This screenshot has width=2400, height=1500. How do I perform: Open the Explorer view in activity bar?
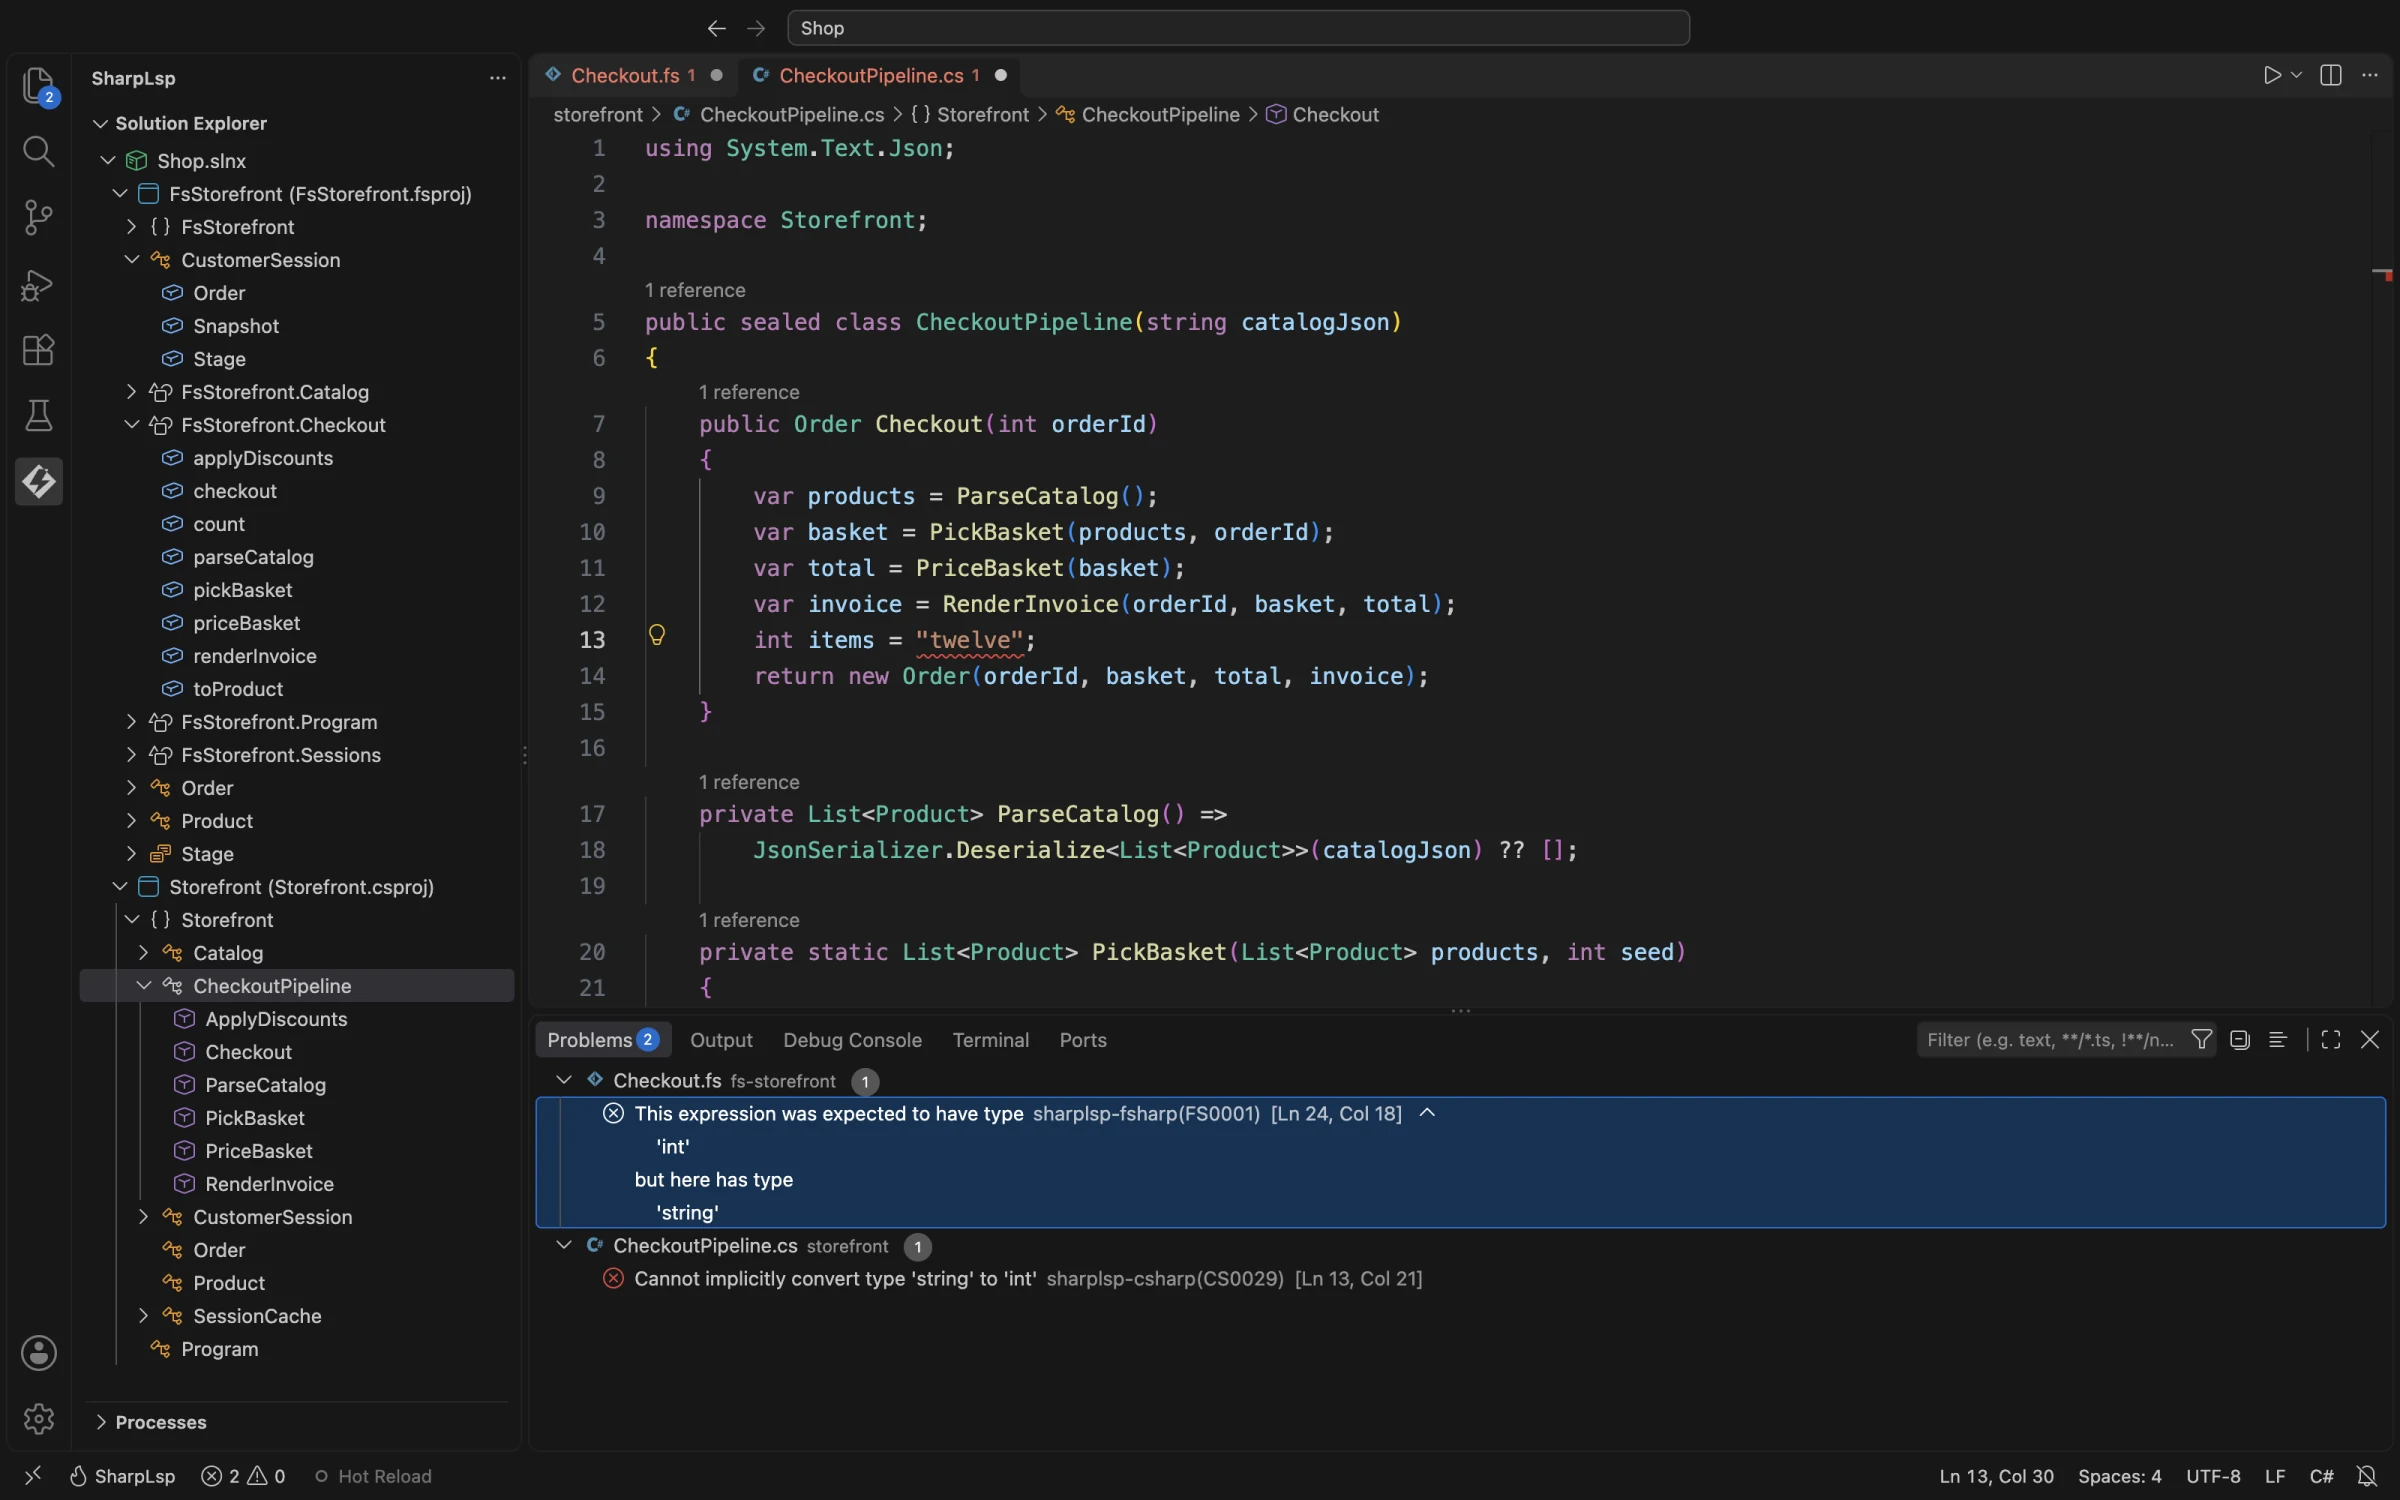point(38,86)
